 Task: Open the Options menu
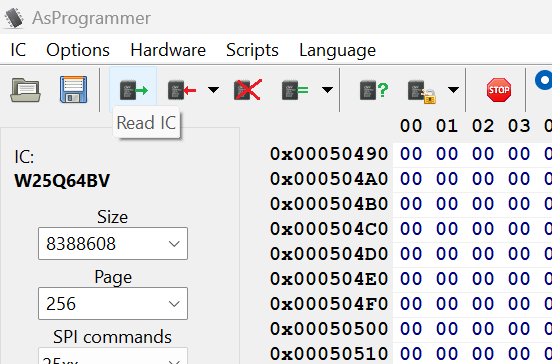click(x=78, y=50)
